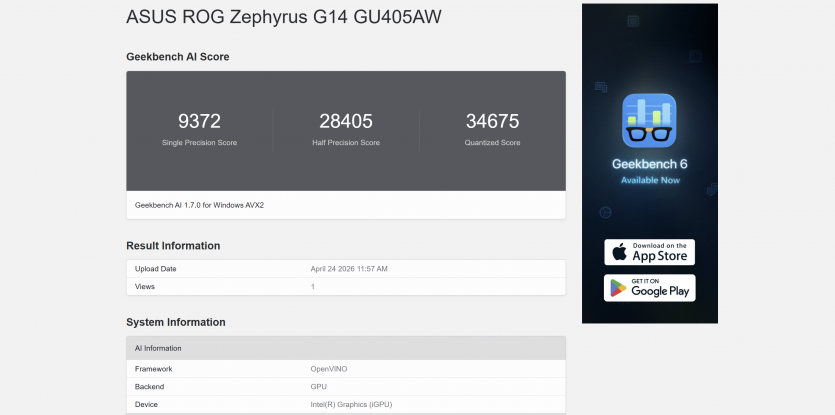Click the Geekbench AI Score section heading
Viewport: 835px width, 415px height.
tap(177, 56)
